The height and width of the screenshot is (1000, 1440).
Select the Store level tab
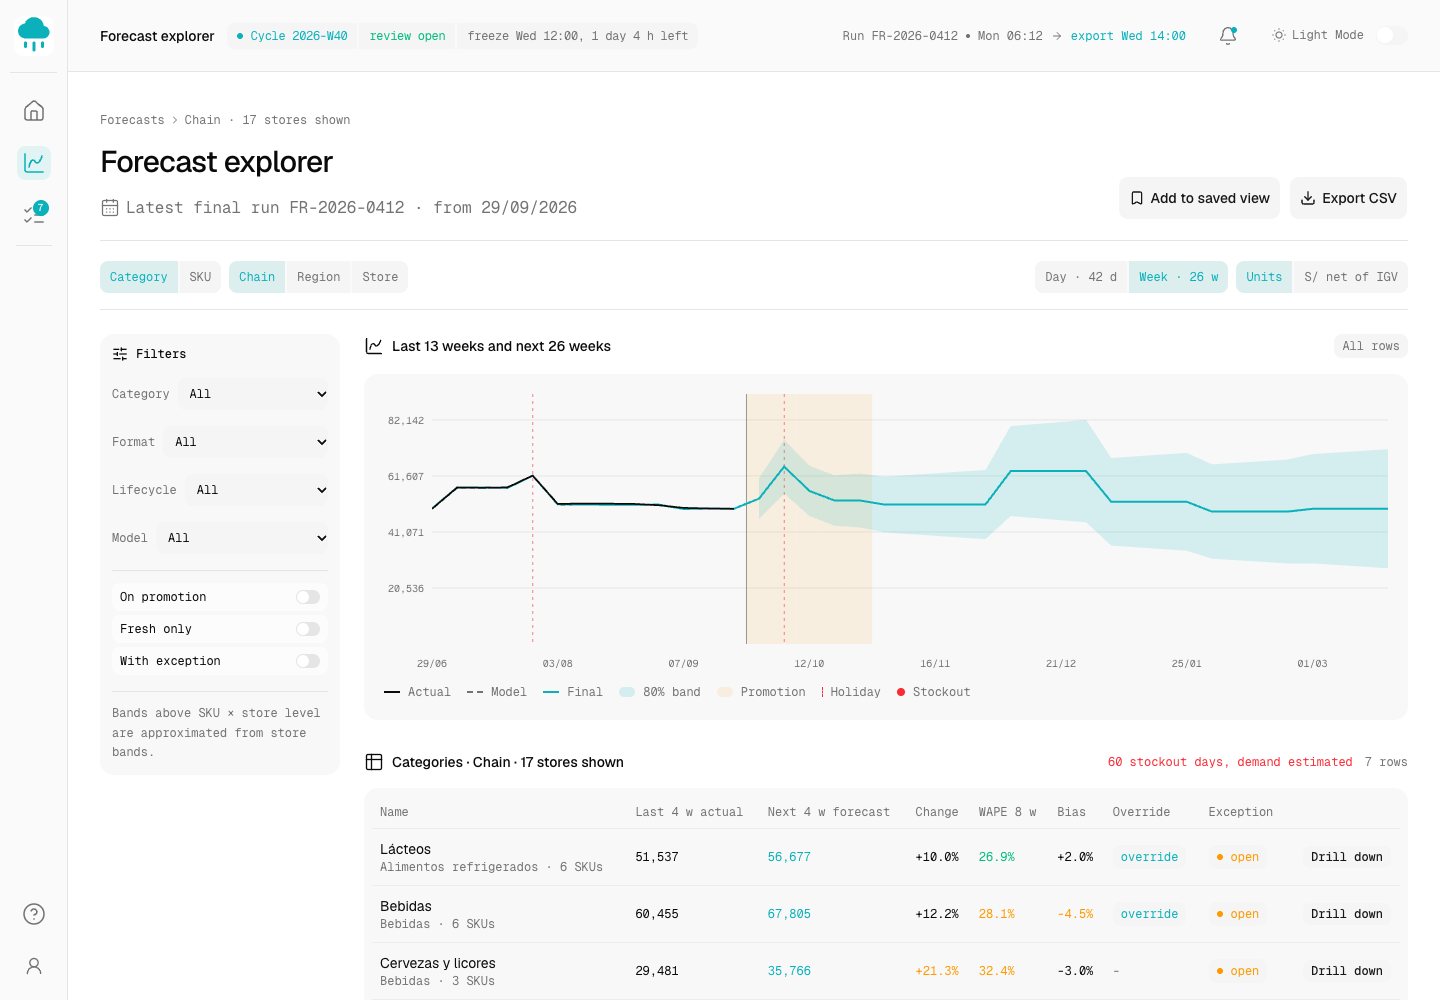coord(380,277)
